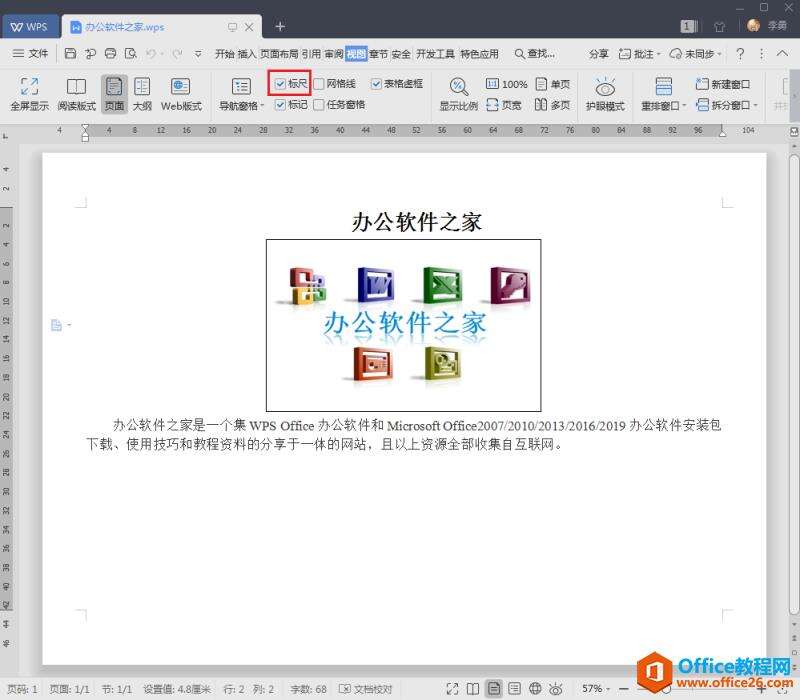This screenshot has width=800, height=700.
Task: Click the 分享 share button
Action: click(598, 54)
